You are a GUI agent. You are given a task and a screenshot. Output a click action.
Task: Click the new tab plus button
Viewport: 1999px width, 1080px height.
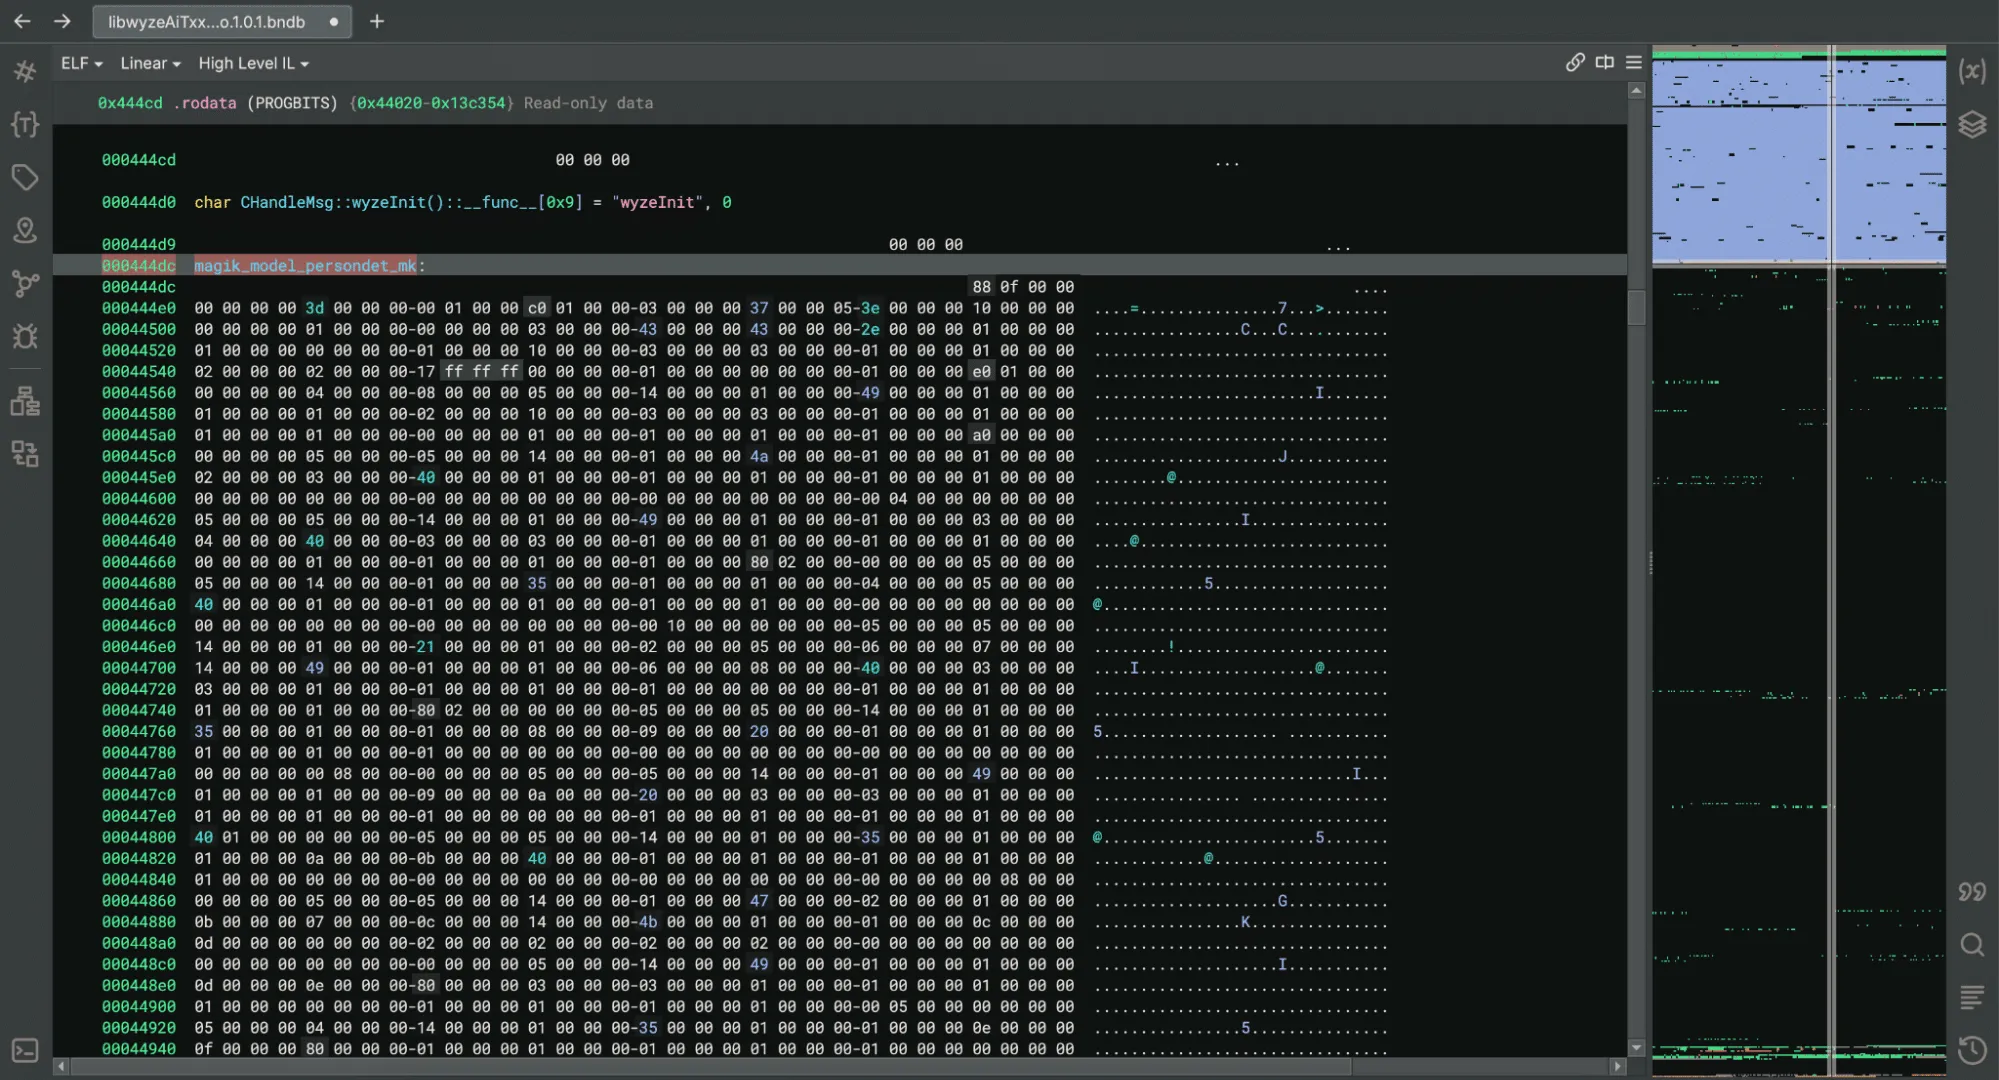377,21
